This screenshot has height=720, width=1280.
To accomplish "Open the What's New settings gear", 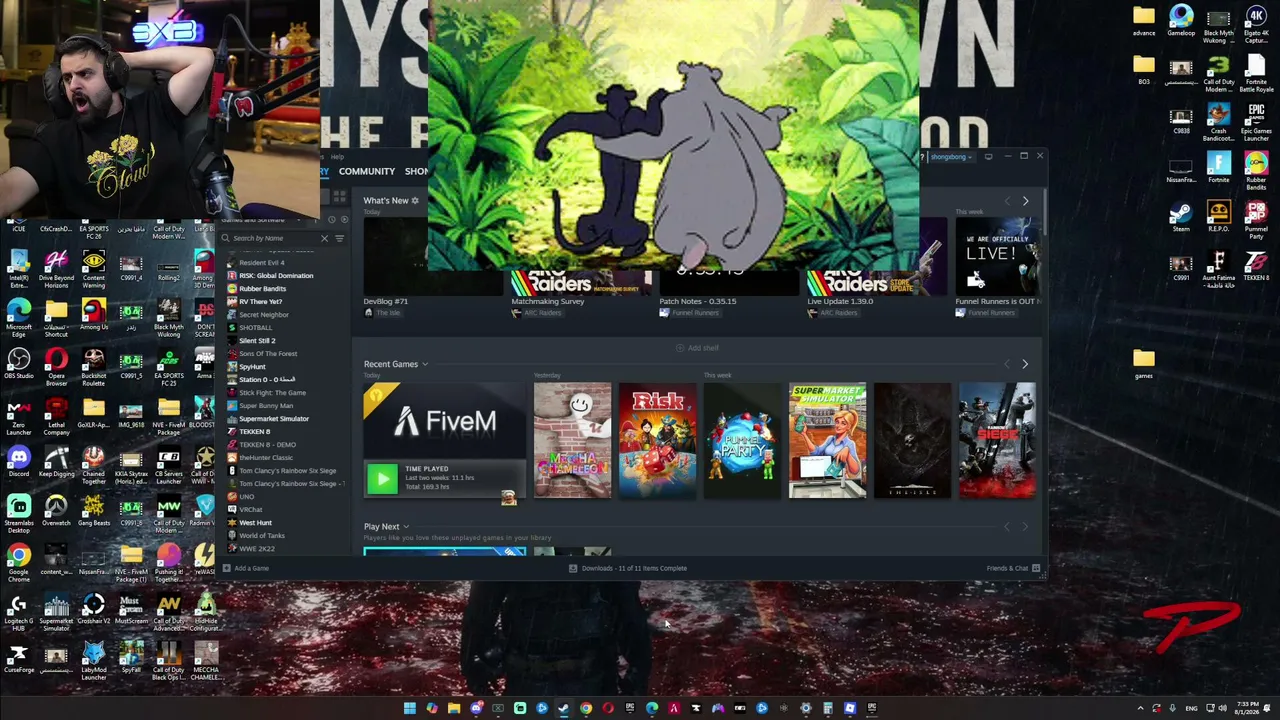I will pos(415,201).
